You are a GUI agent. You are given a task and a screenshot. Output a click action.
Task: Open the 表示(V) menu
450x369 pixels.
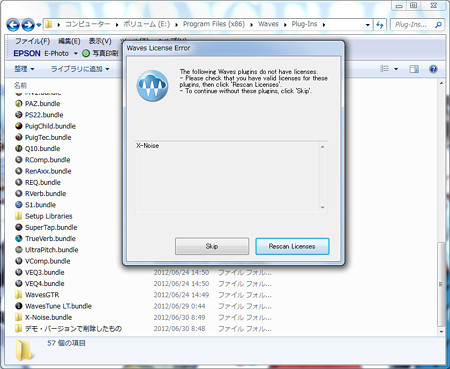[100, 41]
